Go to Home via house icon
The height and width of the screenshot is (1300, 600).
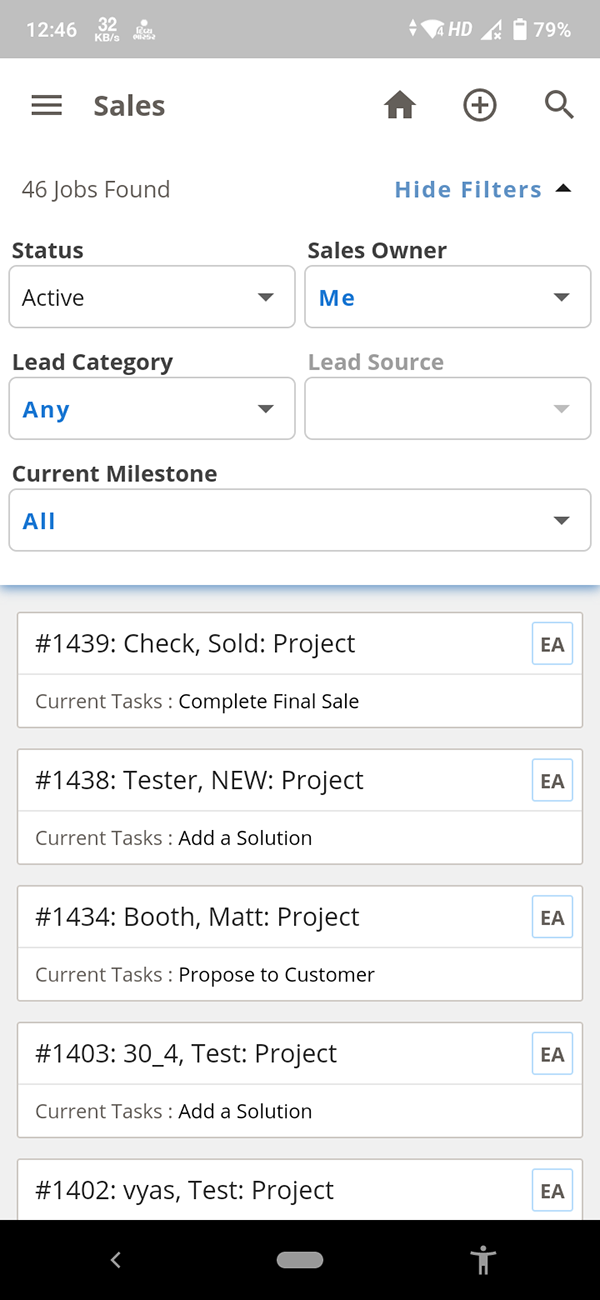point(400,106)
